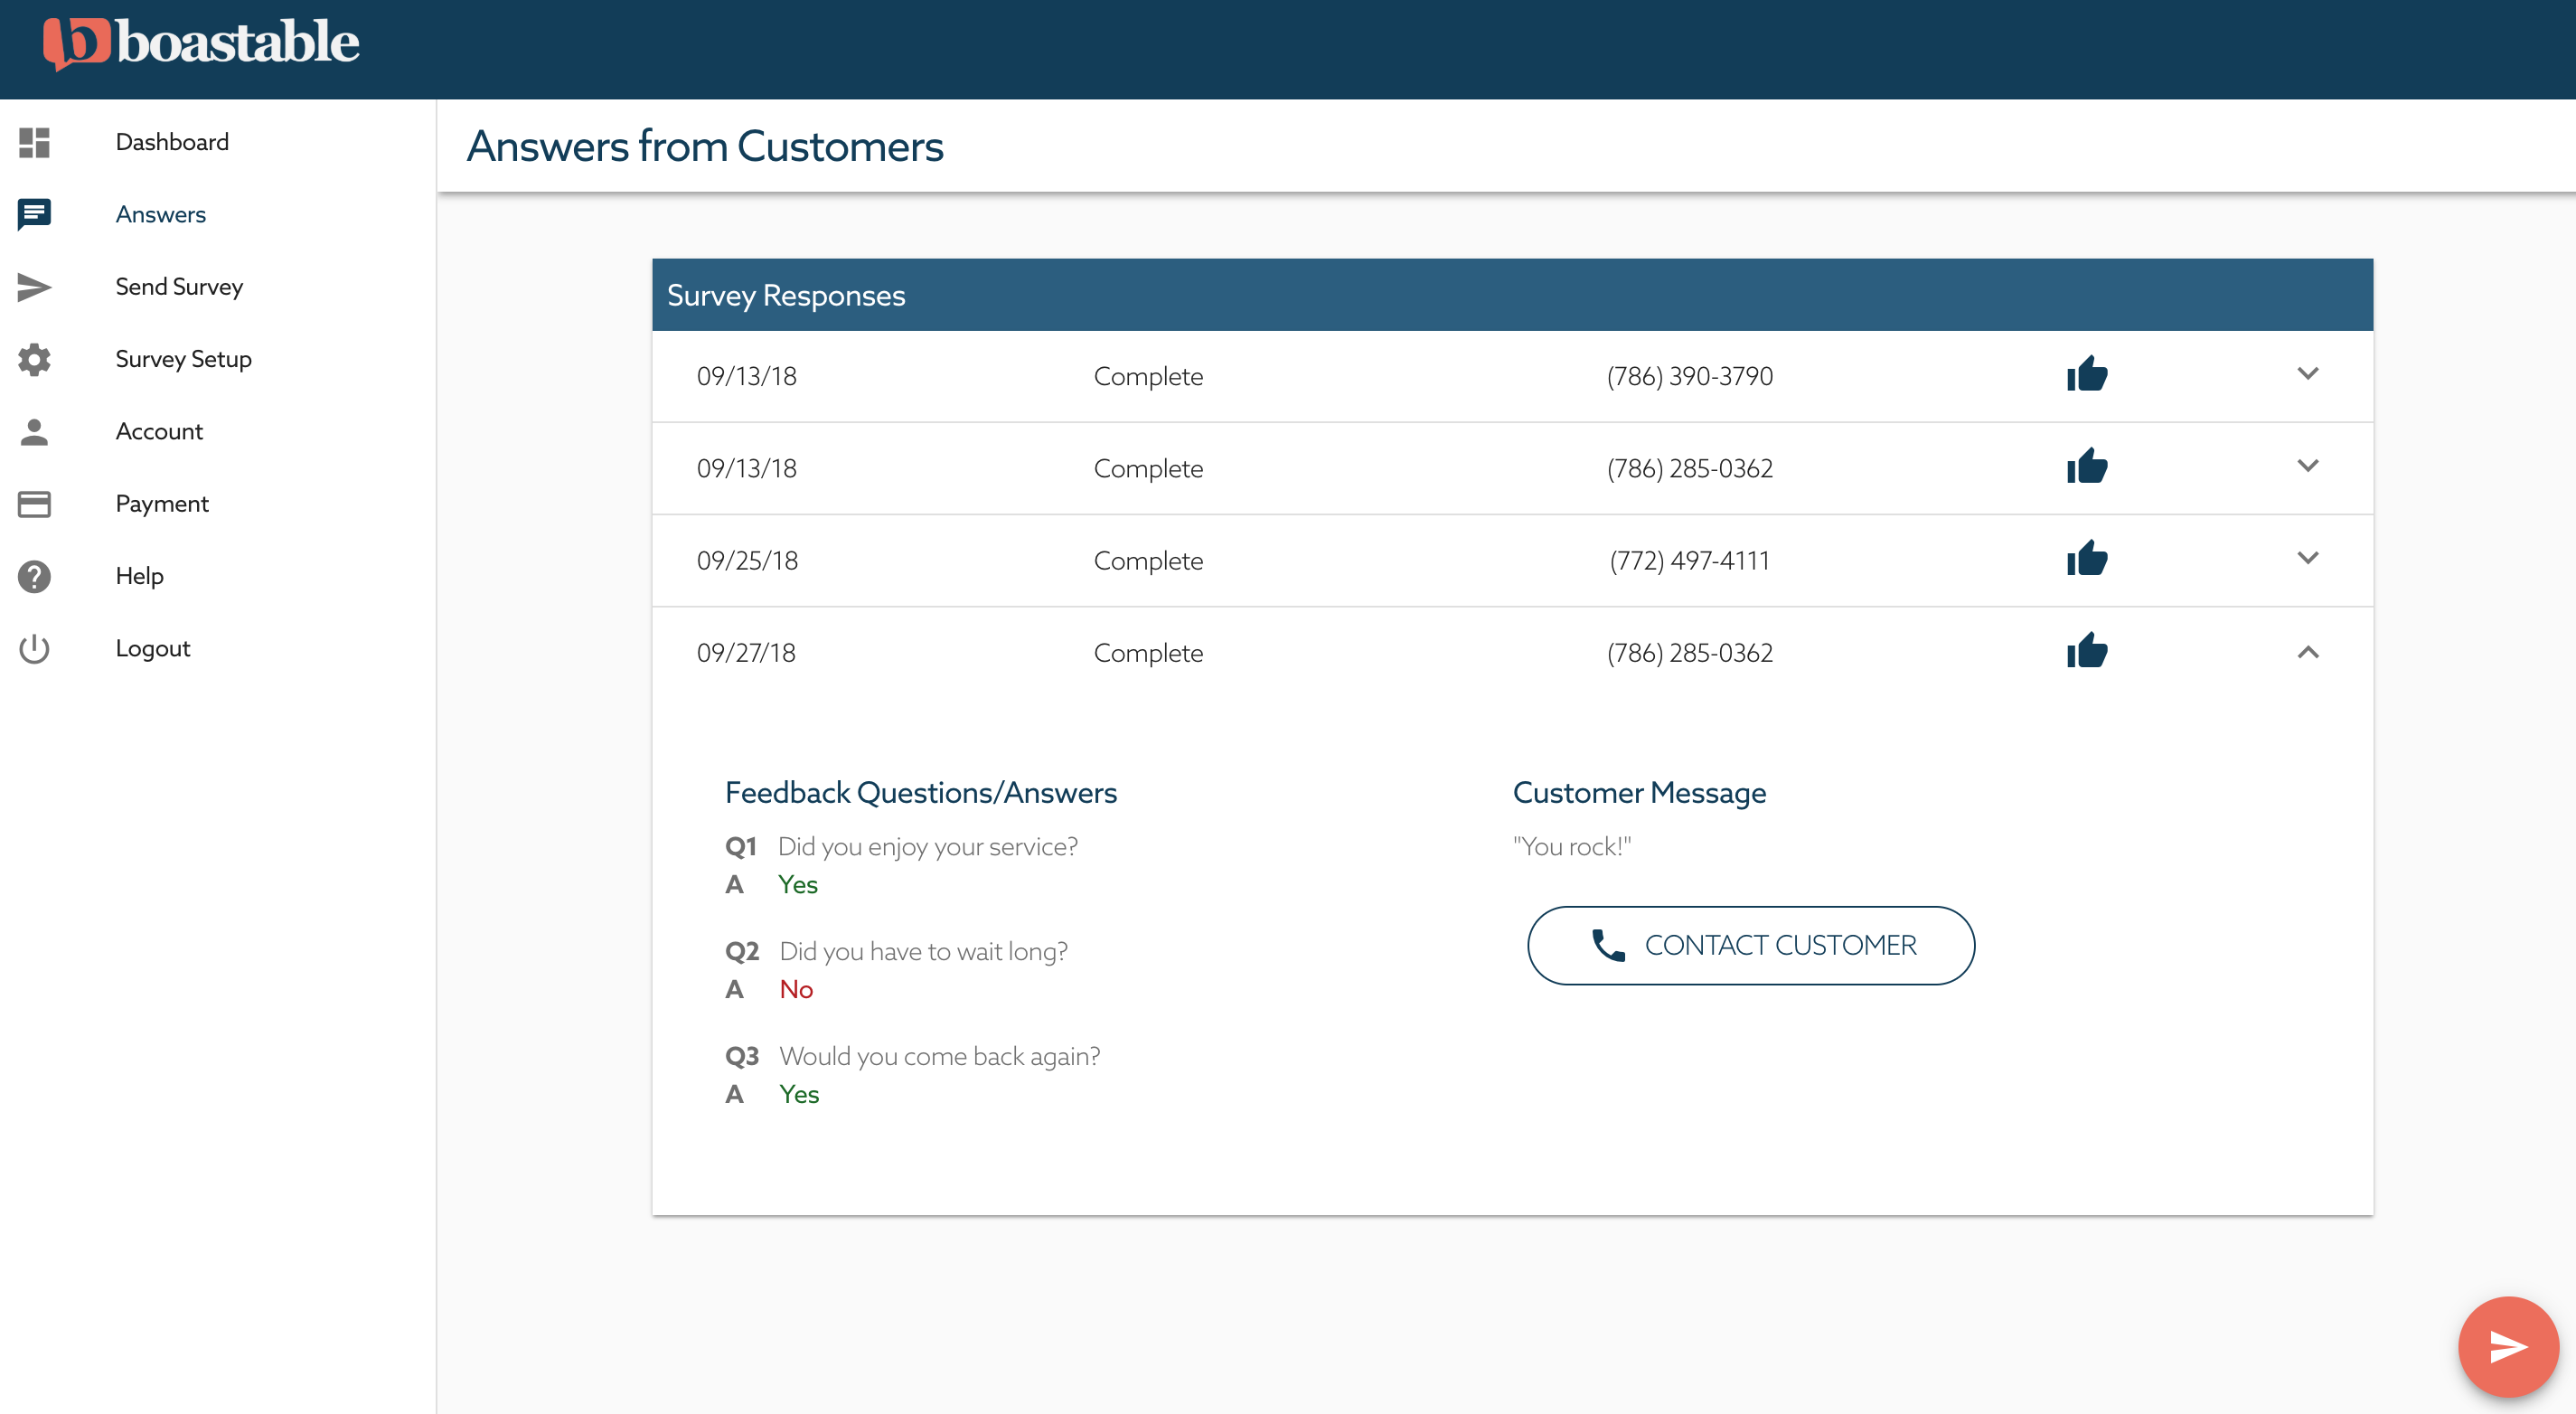Open the Send Survey menu item
The width and height of the screenshot is (2576, 1414).
click(179, 287)
